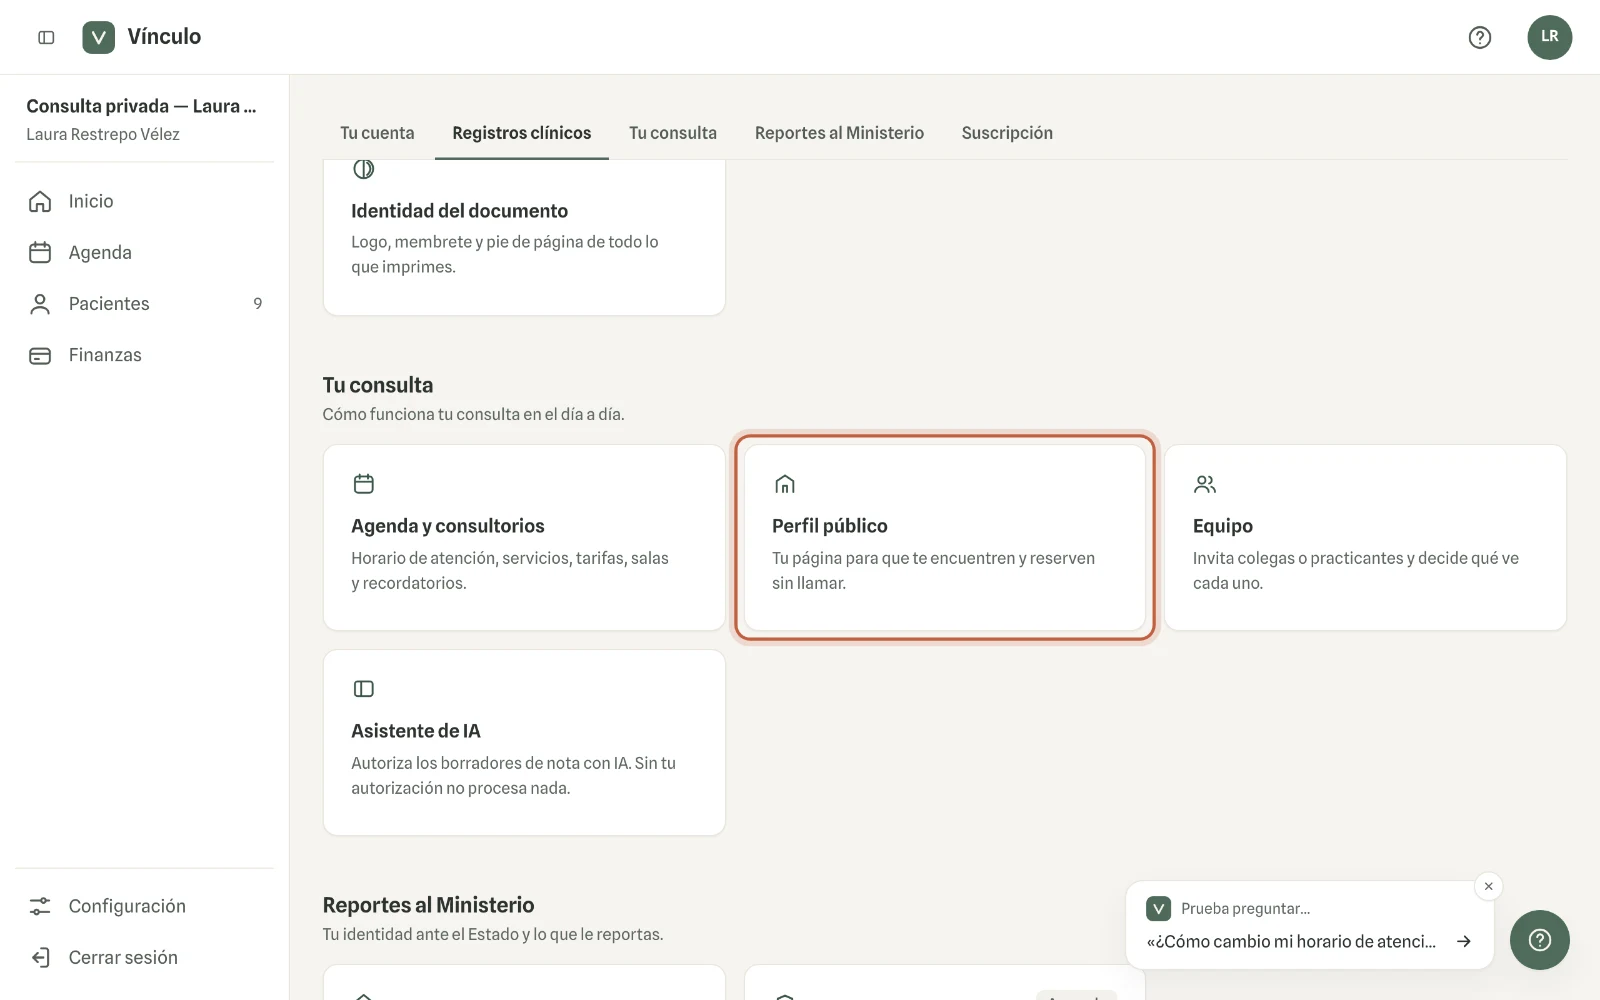Open the Agenda y consultorios card

[x=524, y=537]
